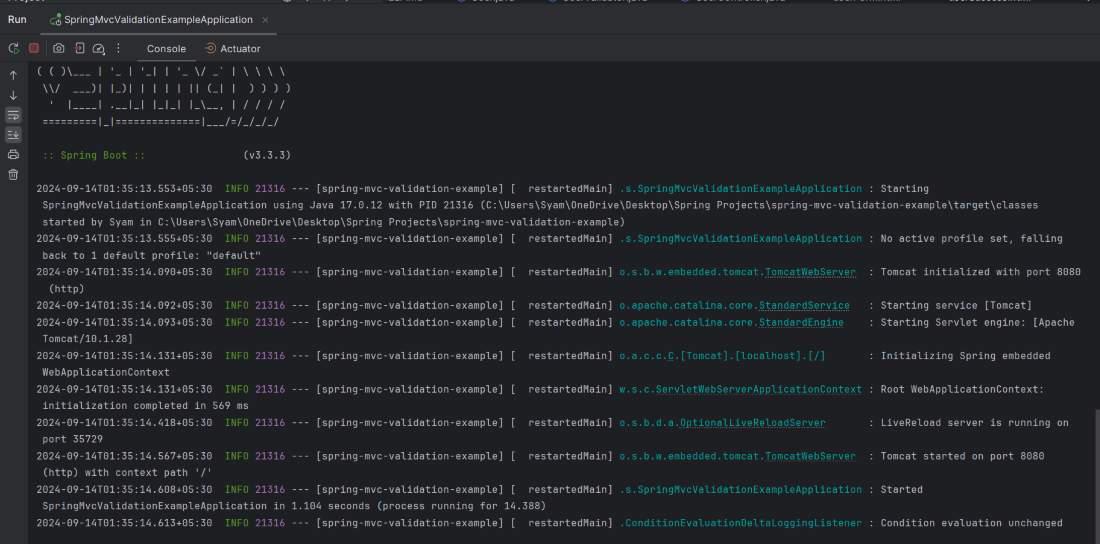This screenshot has height=544, width=1100.
Task: Click 'Starting service [Tomcat]' message
Action: click(955, 306)
